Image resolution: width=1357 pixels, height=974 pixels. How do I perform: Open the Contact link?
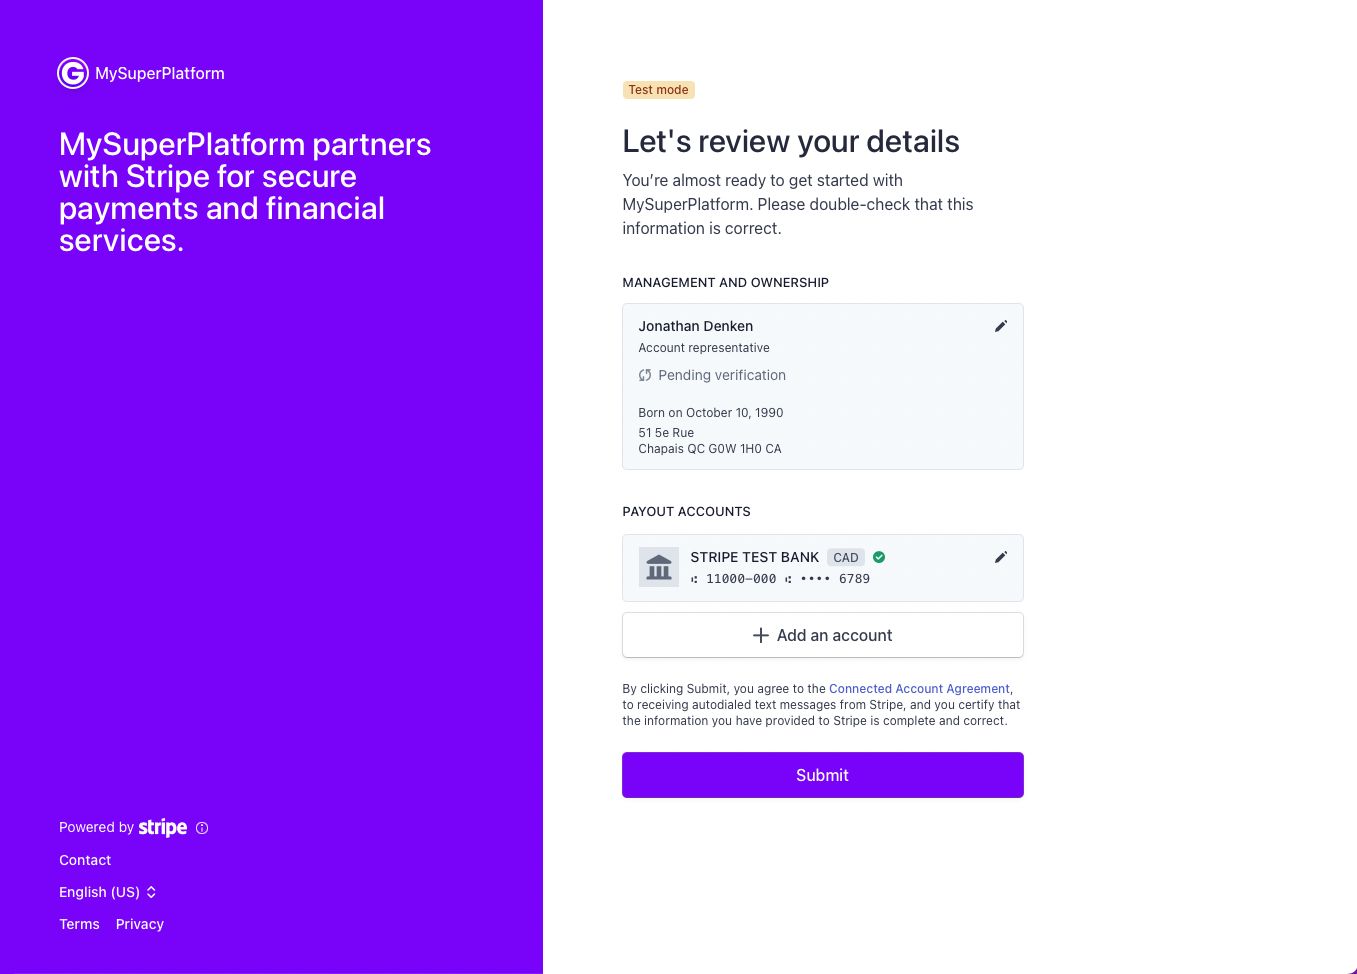pyautogui.click(x=85, y=860)
